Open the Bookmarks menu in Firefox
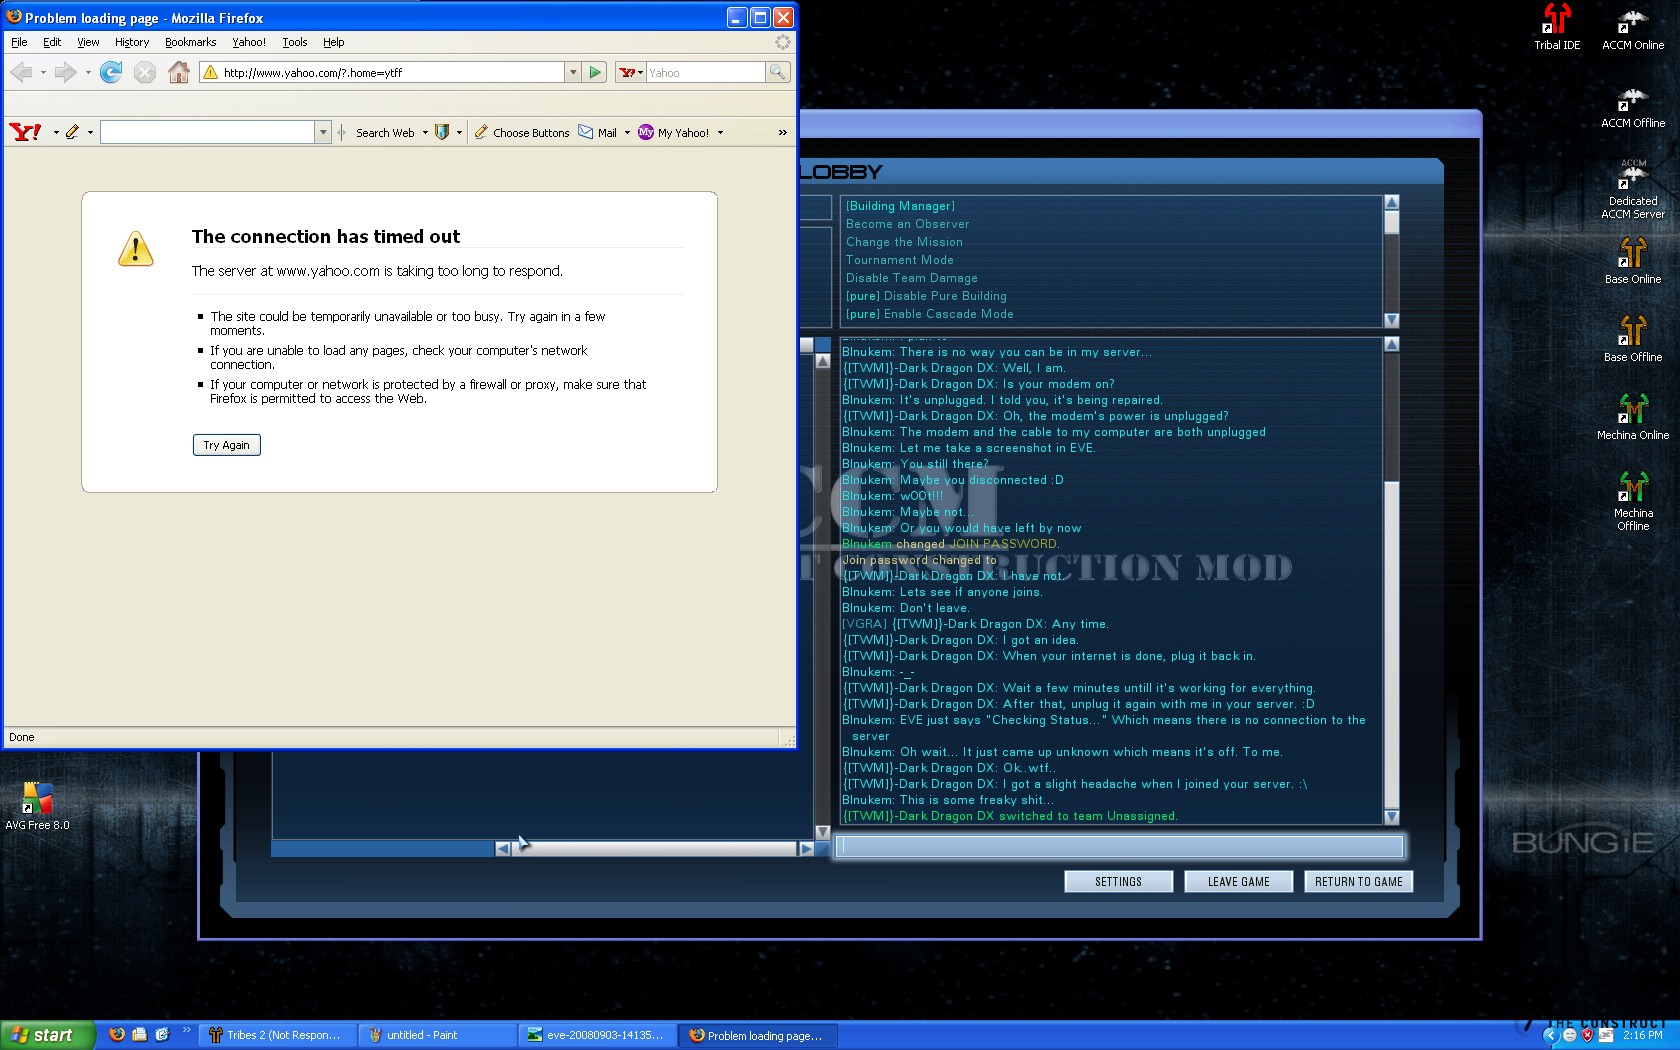 pos(190,42)
